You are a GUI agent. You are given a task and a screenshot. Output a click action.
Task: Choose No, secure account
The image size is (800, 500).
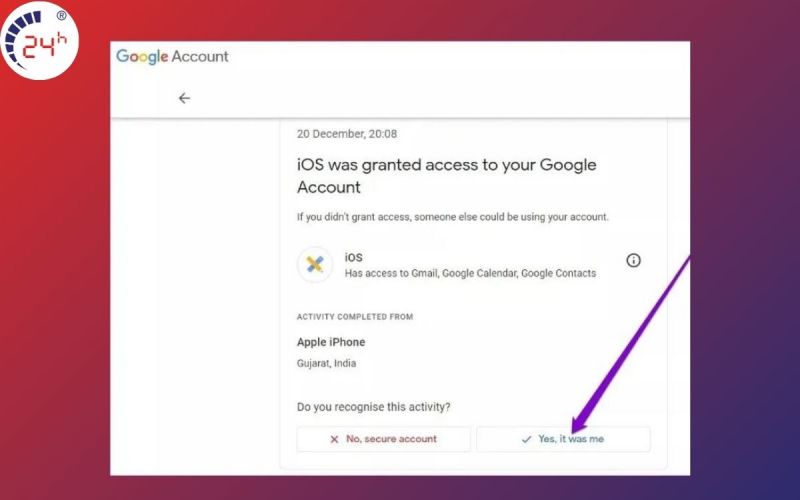tap(384, 439)
